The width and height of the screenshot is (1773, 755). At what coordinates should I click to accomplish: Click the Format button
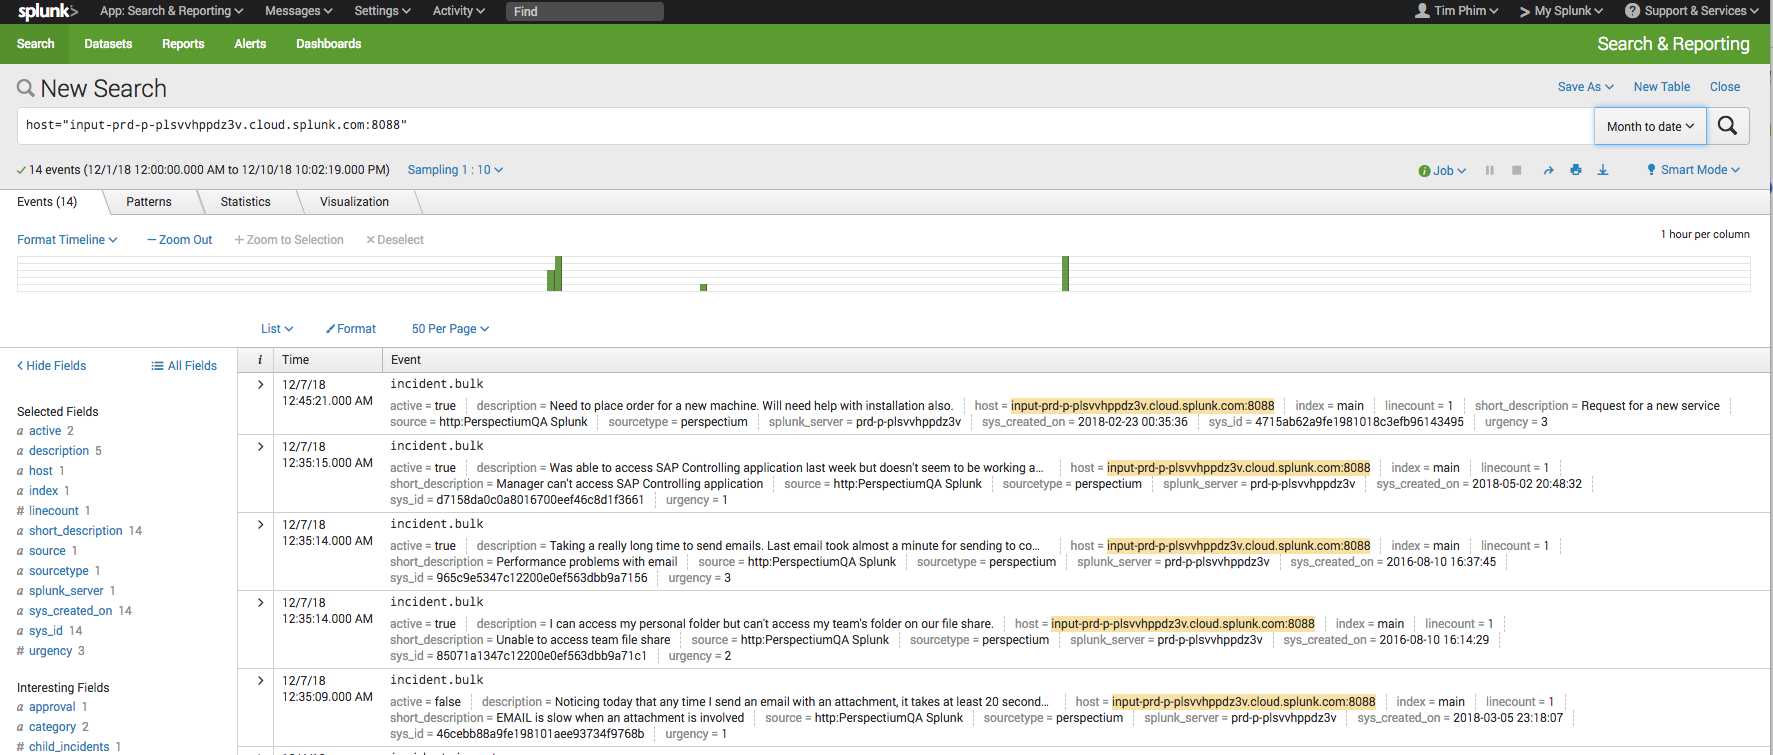pos(351,329)
